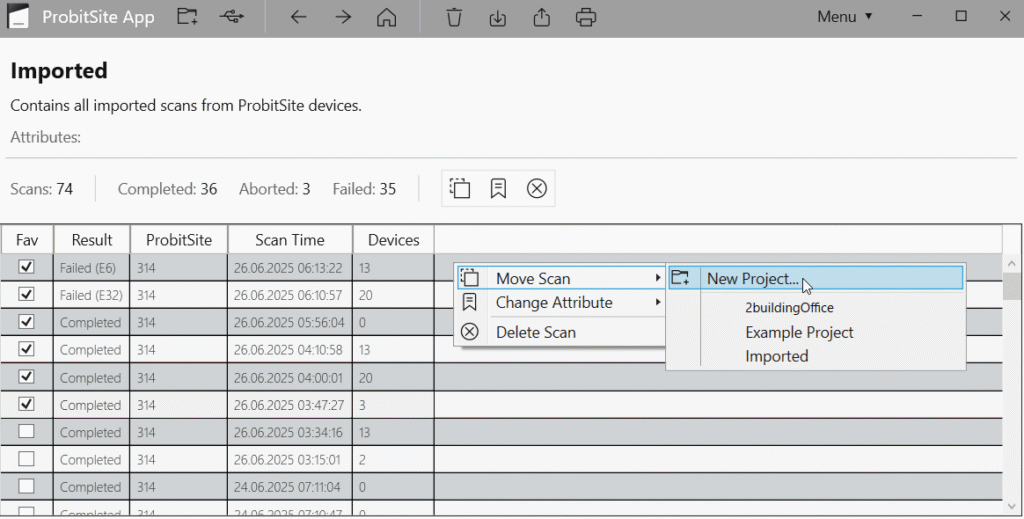
Task: Choose Move Scan from context menu
Action: tap(560, 278)
